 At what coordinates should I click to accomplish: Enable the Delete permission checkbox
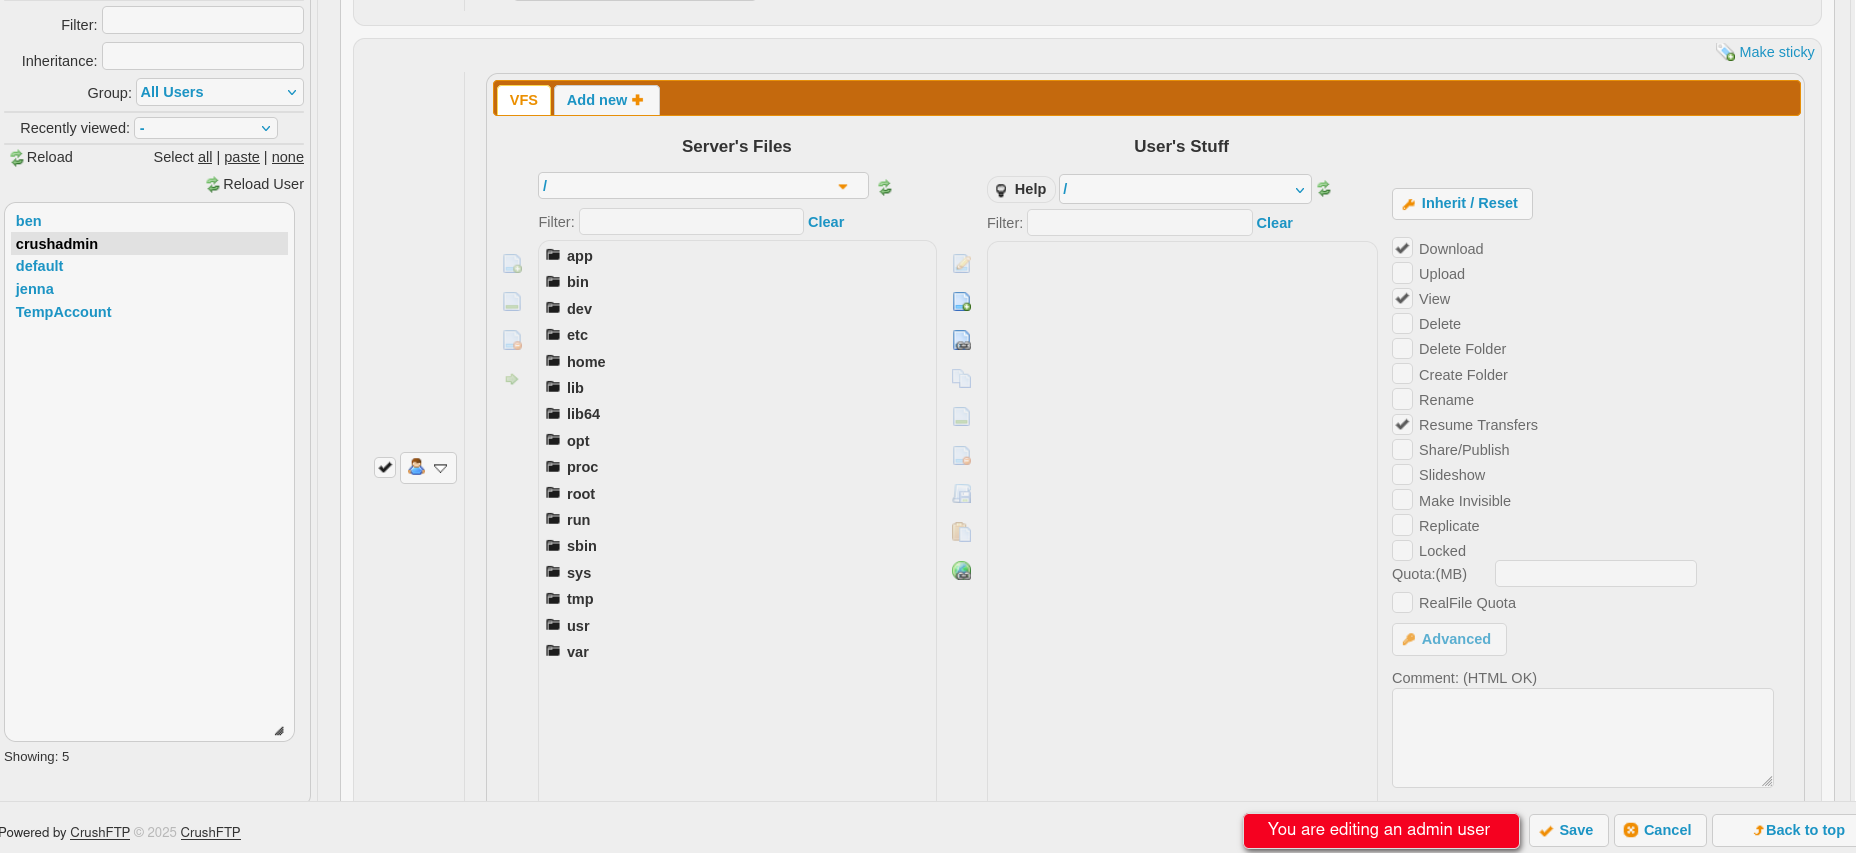pos(1403,323)
